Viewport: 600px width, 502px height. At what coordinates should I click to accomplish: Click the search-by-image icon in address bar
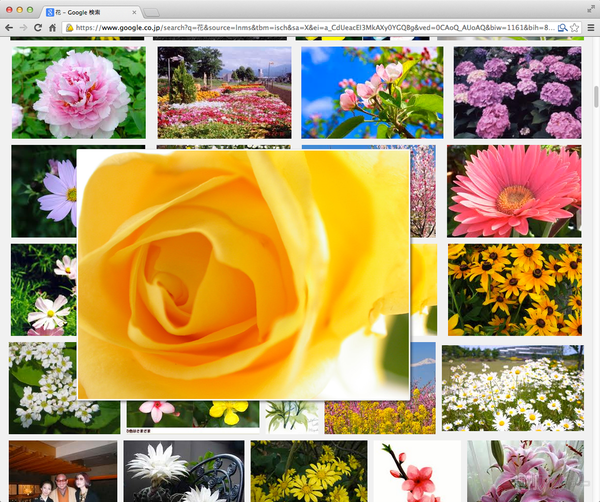pos(562,28)
